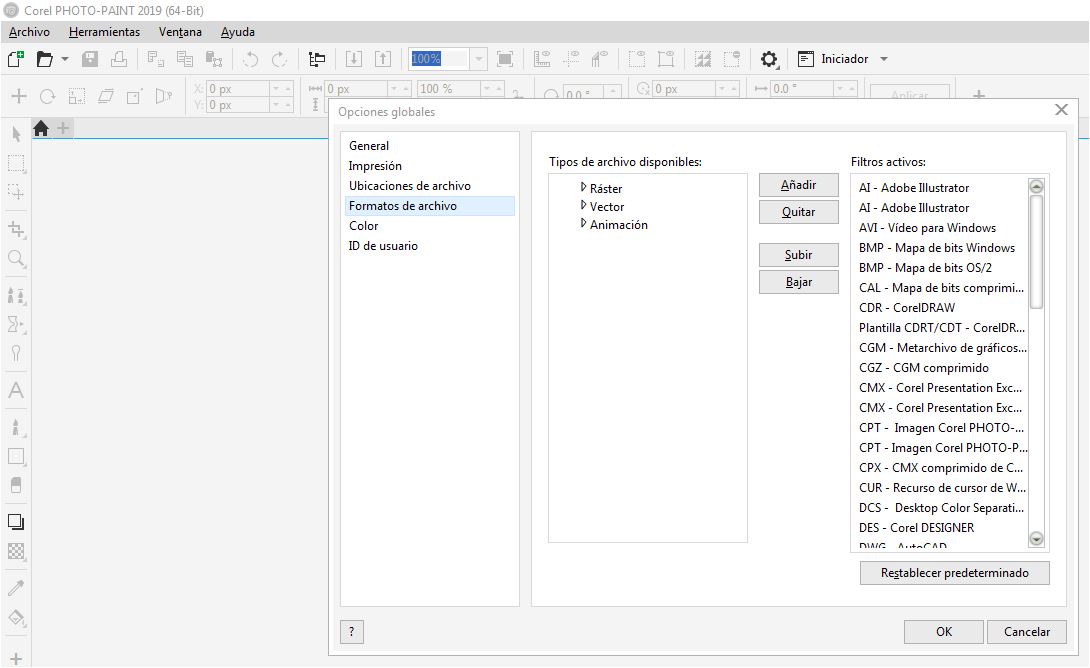Select Formatos de archivo category
The width and height of the screenshot is (1090, 668).
pos(430,206)
